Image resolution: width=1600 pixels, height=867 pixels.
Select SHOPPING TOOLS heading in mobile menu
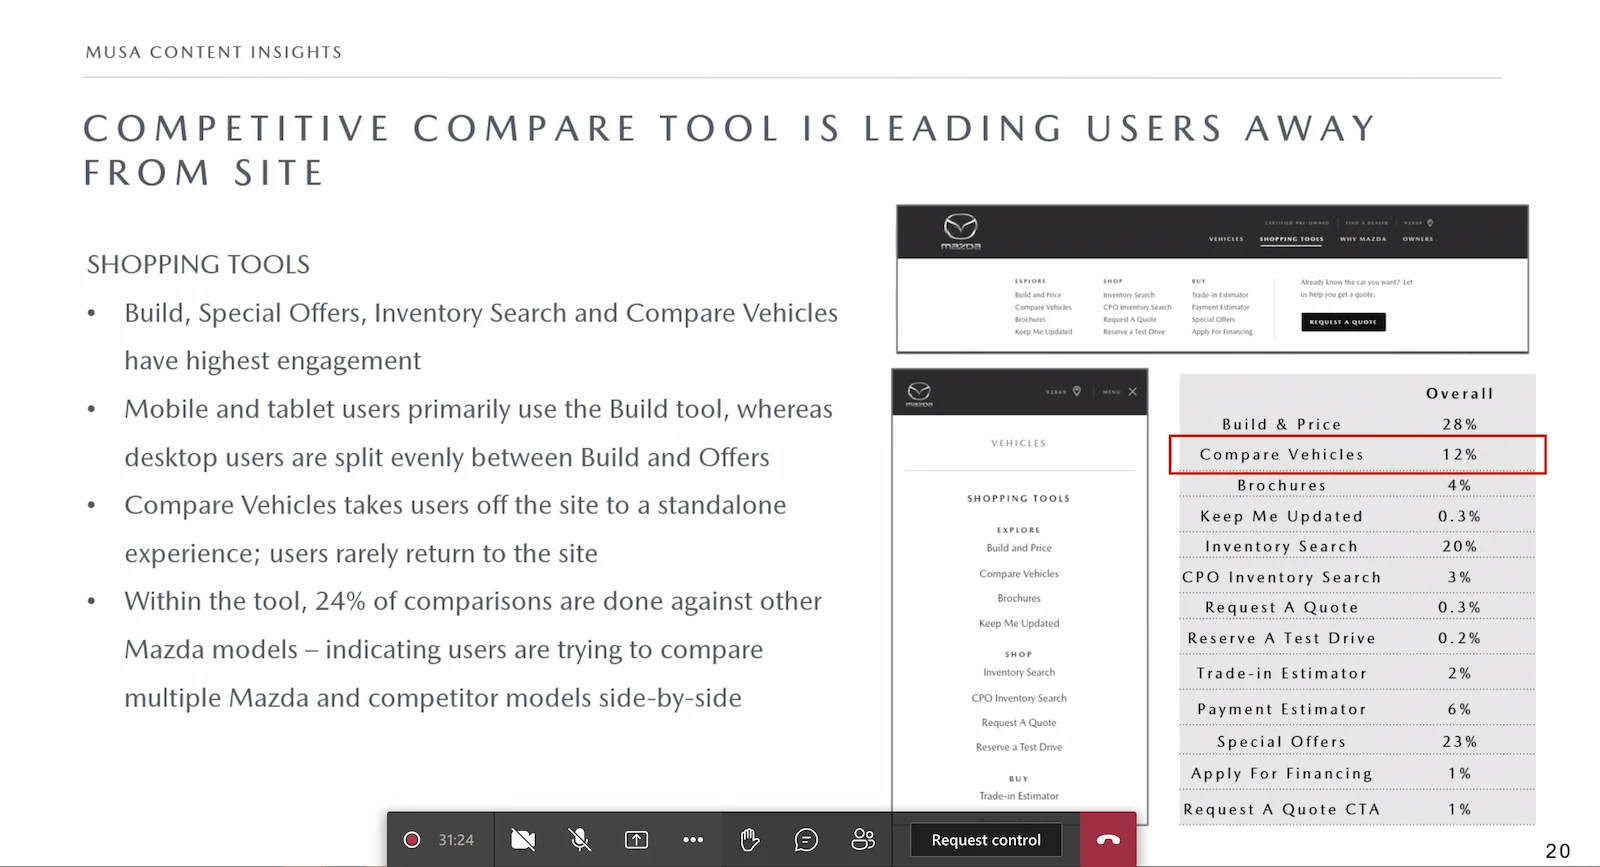pos(1018,498)
